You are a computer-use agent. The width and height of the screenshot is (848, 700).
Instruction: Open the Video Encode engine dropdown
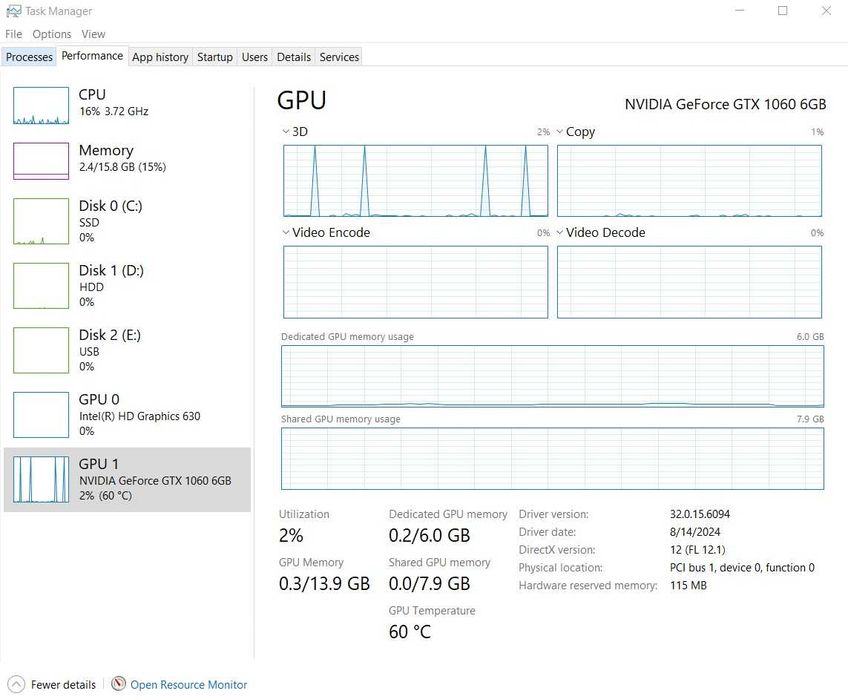pos(286,233)
